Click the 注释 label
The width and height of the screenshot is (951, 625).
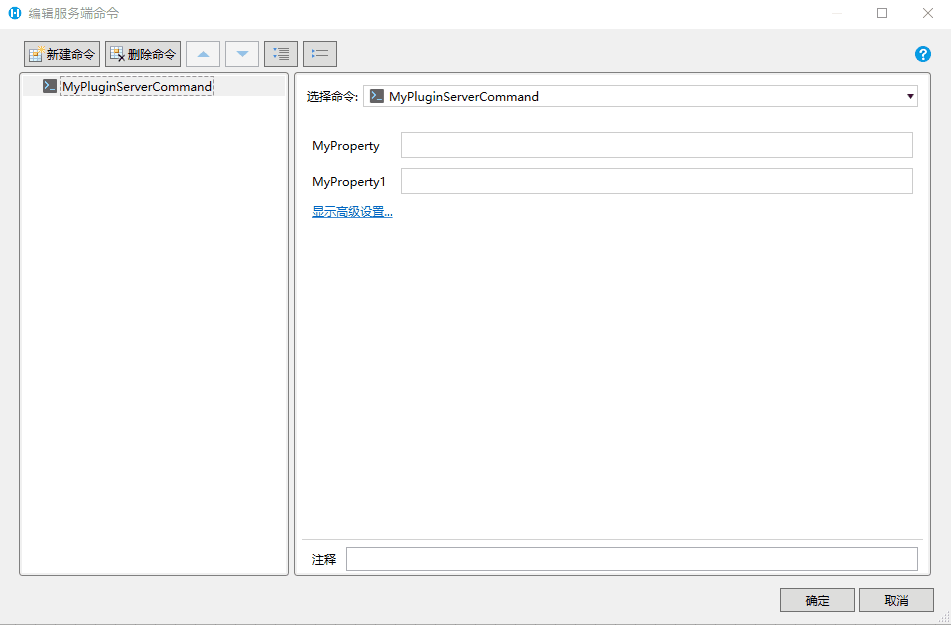click(324, 559)
